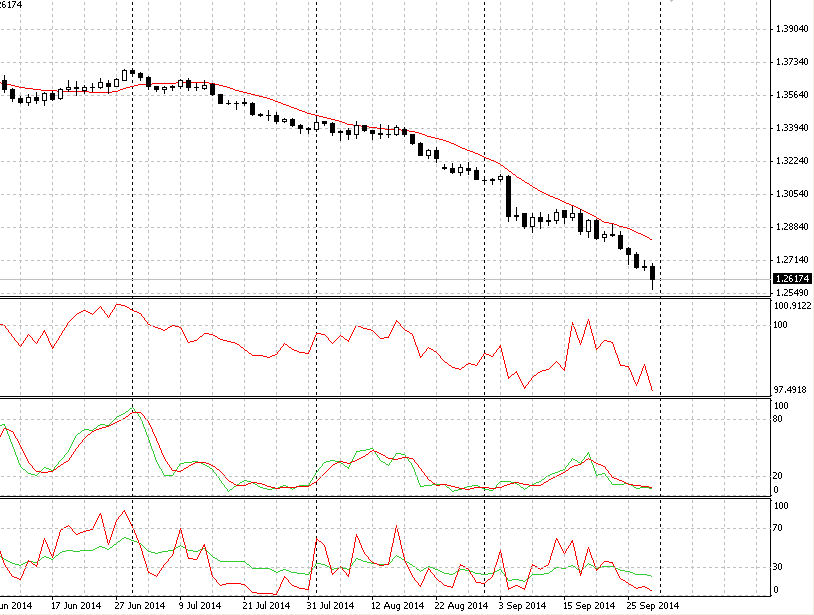Click the 15 Sep 2014 date label
The width and height of the screenshot is (814, 615).
[x=589, y=606]
